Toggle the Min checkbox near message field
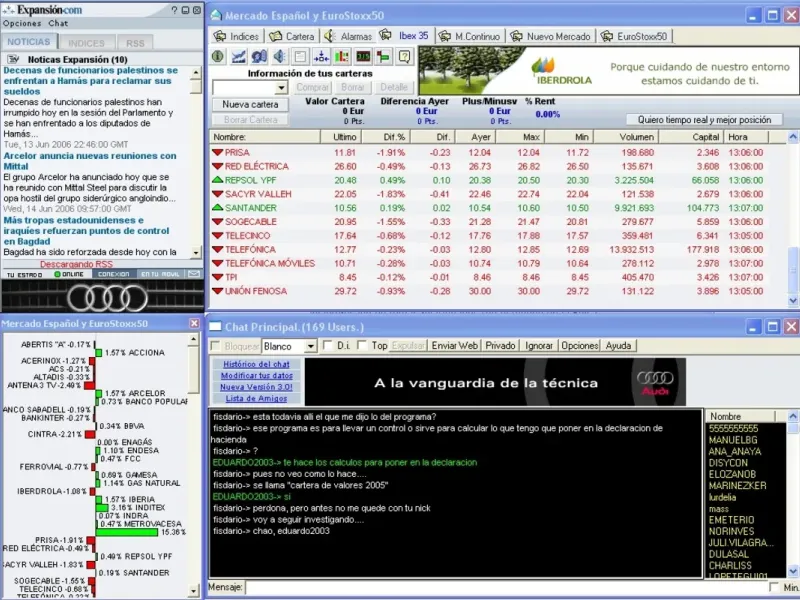Viewport: 800px width, 600px height. click(774, 587)
